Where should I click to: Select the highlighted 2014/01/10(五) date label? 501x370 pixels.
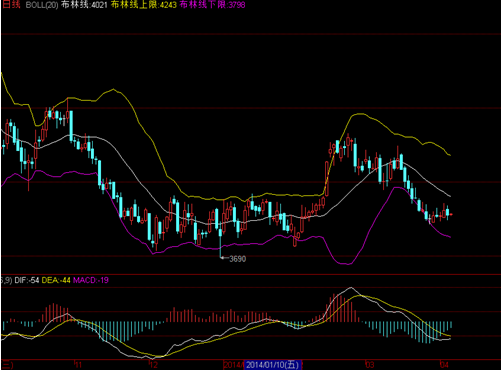pos(273,365)
